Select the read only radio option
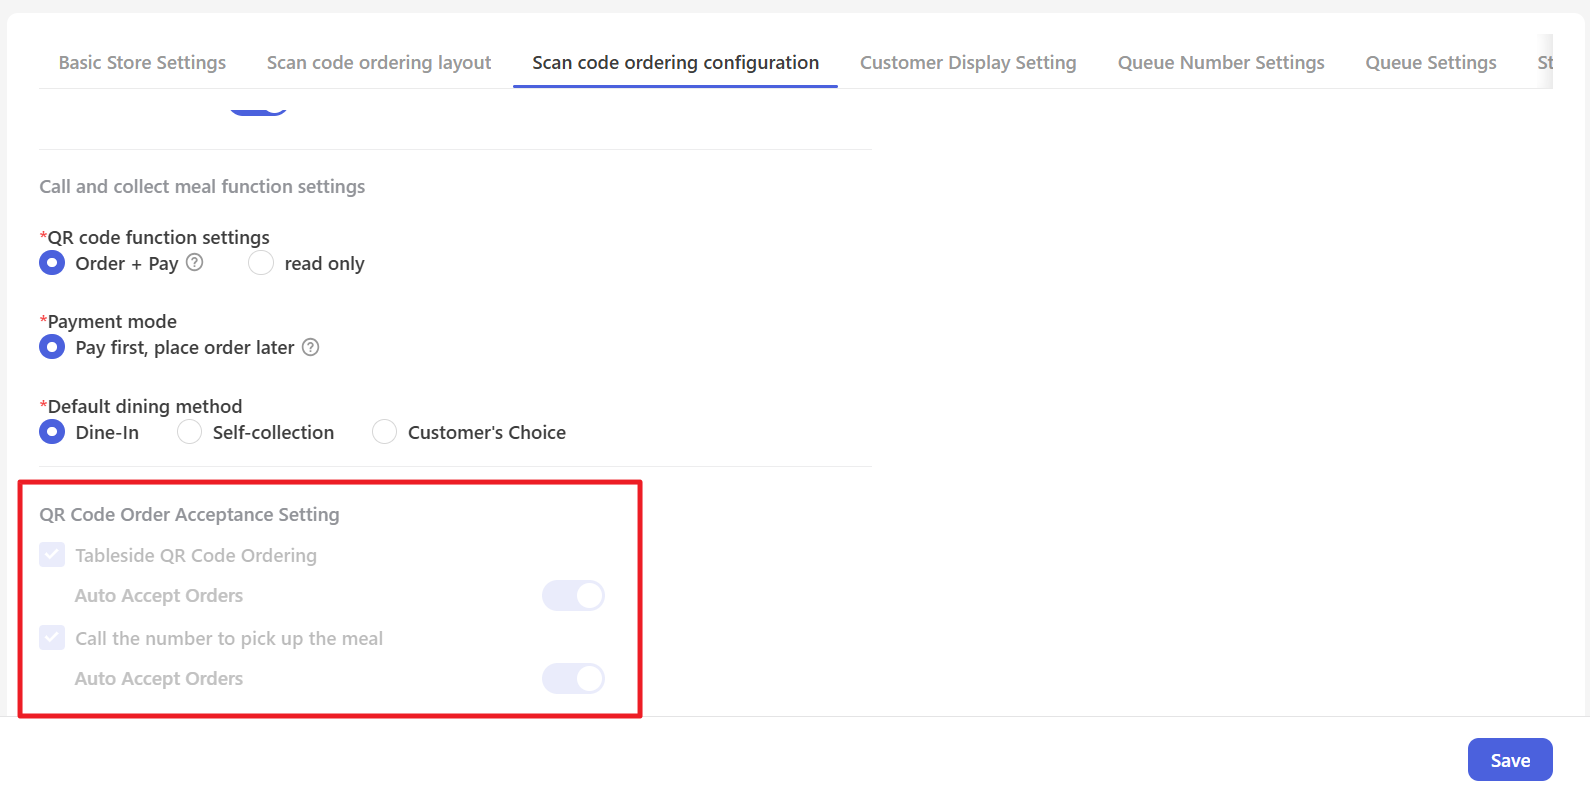 260,263
